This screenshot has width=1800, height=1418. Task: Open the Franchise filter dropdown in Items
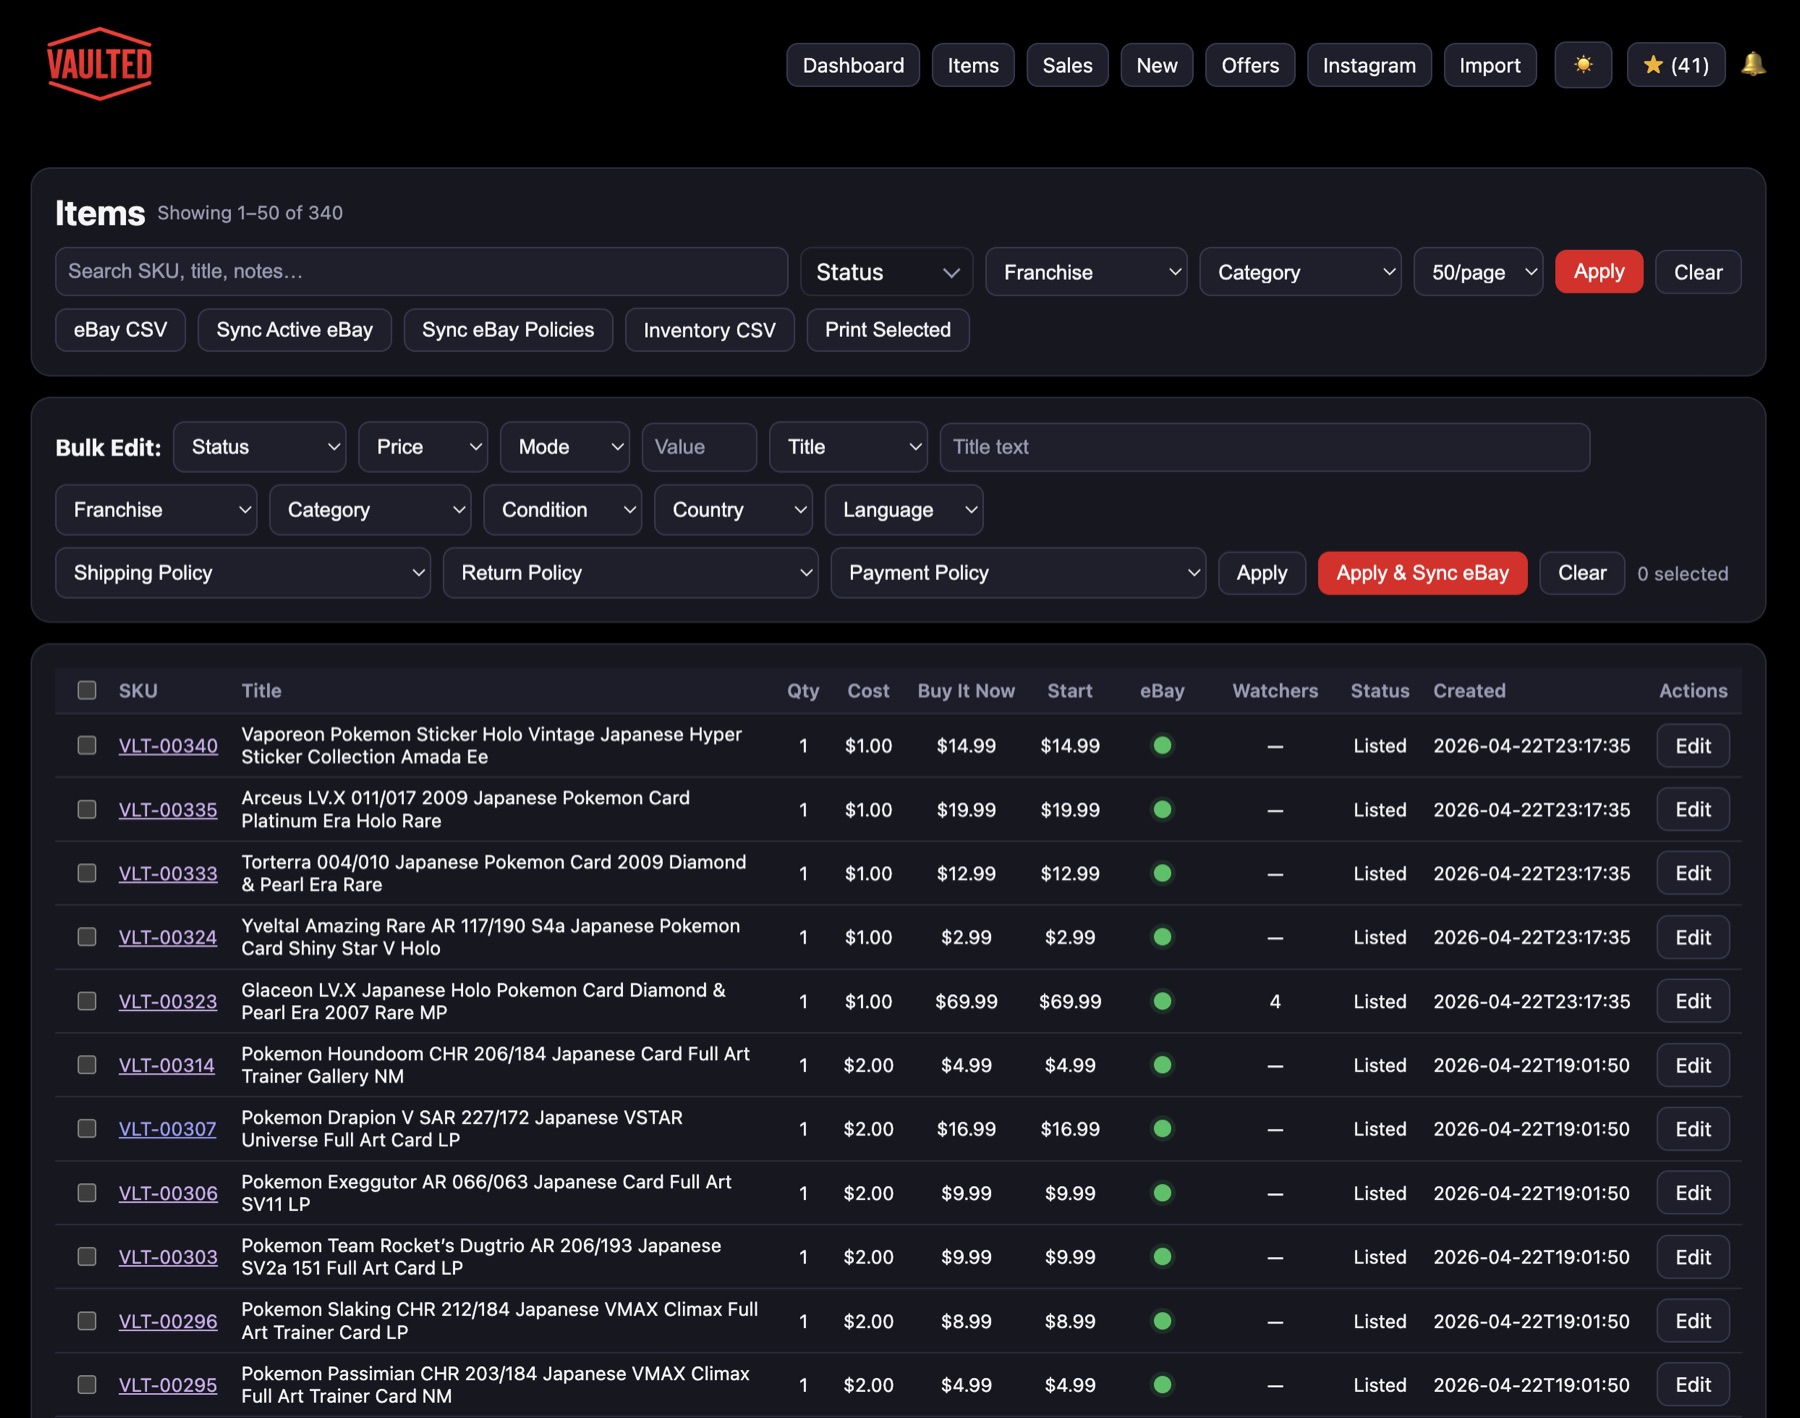point(1086,272)
